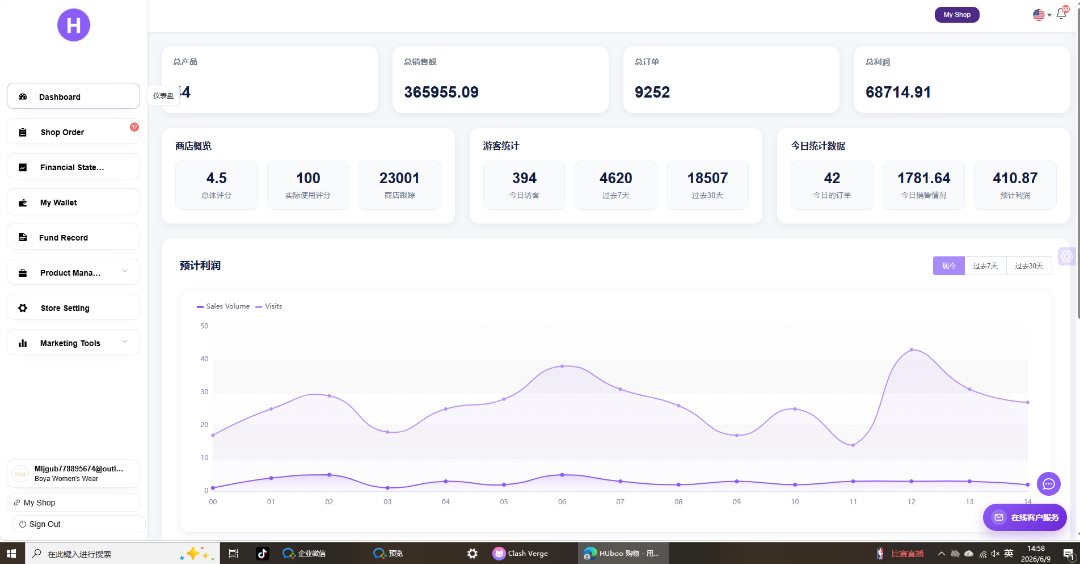This screenshot has width=1080, height=564.
Task: Click the settings gear widget at right edge
Action: click(1067, 256)
